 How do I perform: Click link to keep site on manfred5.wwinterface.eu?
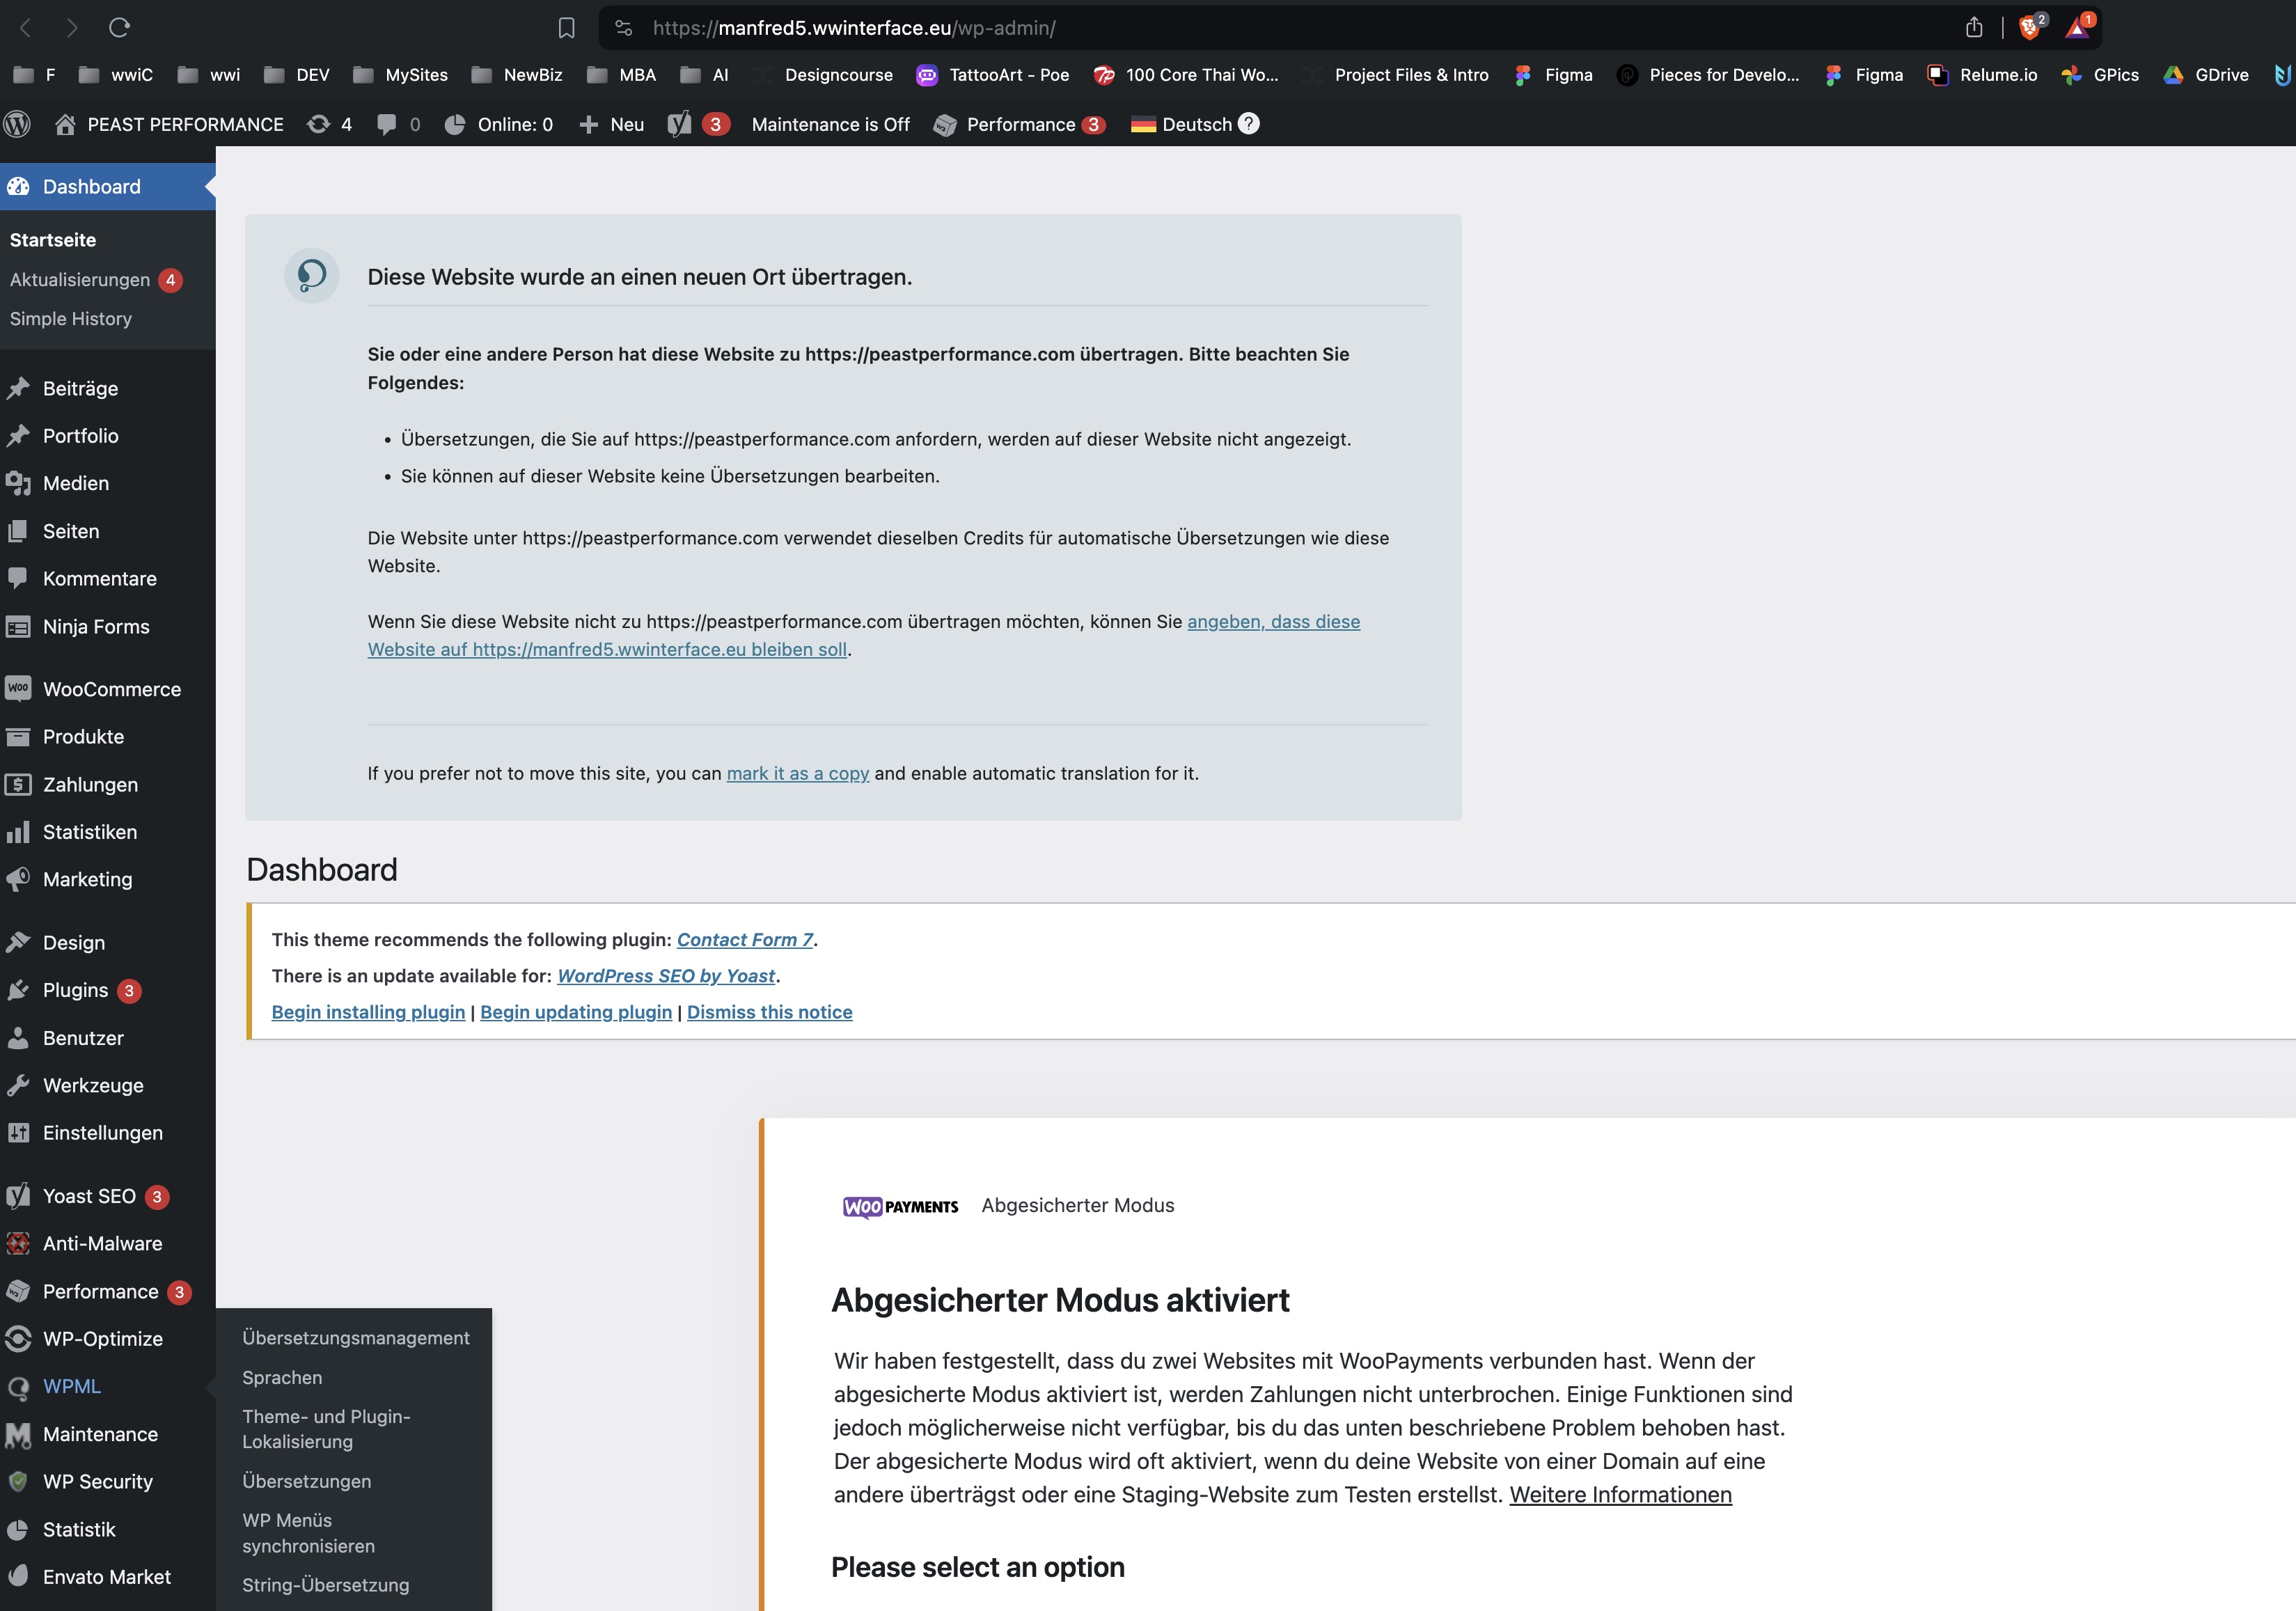click(x=863, y=636)
